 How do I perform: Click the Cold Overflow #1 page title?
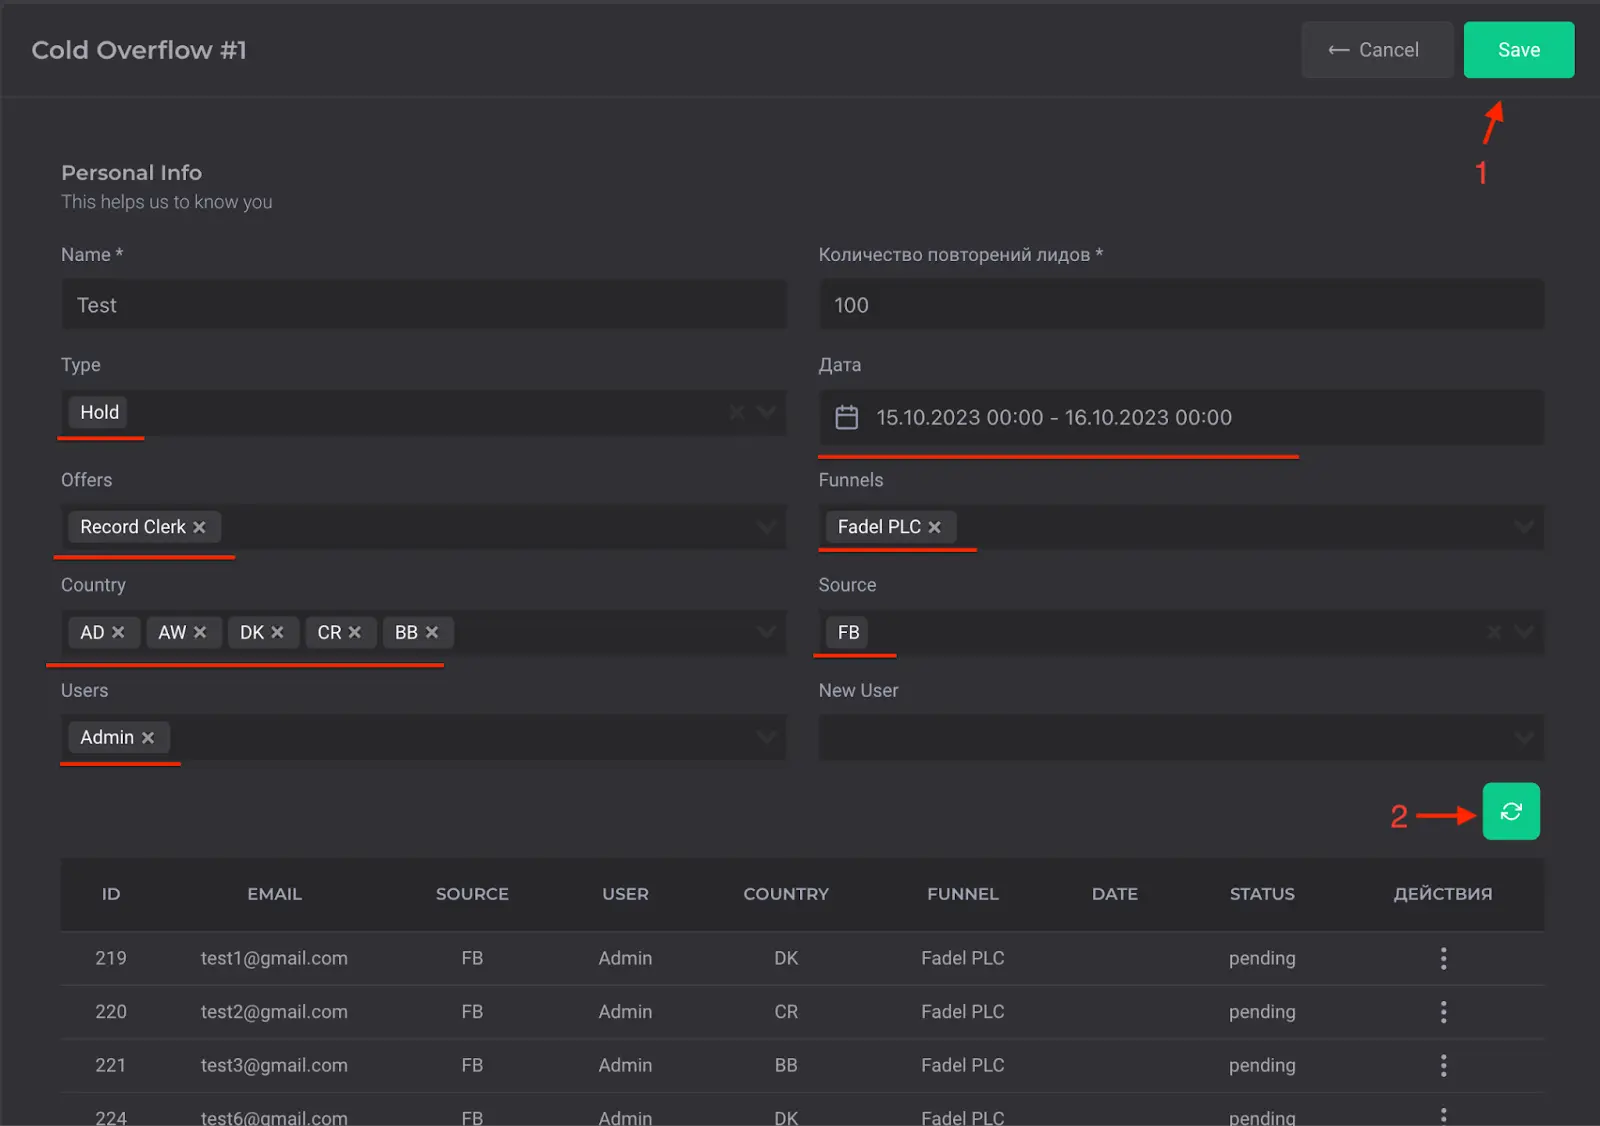coord(139,50)
